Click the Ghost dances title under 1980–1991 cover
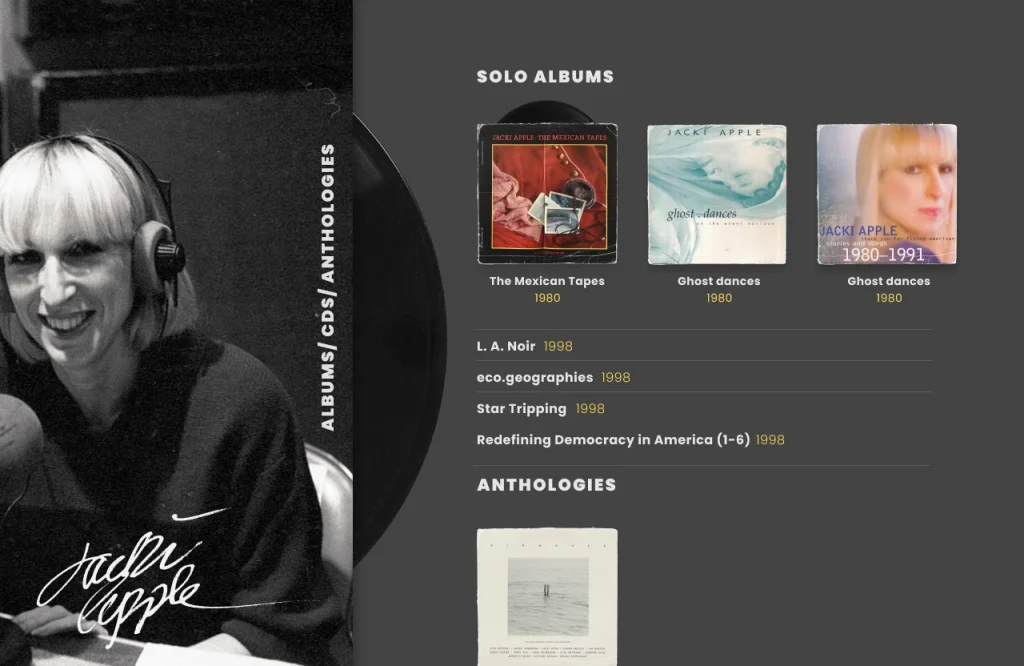This screenshot has height=666, width=1024. pyautogui.click(x=888, y=281)
